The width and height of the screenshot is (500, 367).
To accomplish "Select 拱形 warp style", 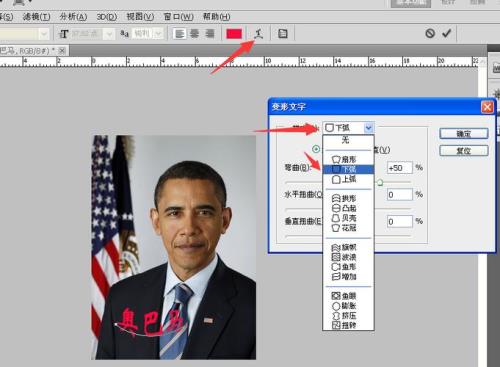I will tap(348, 198).
